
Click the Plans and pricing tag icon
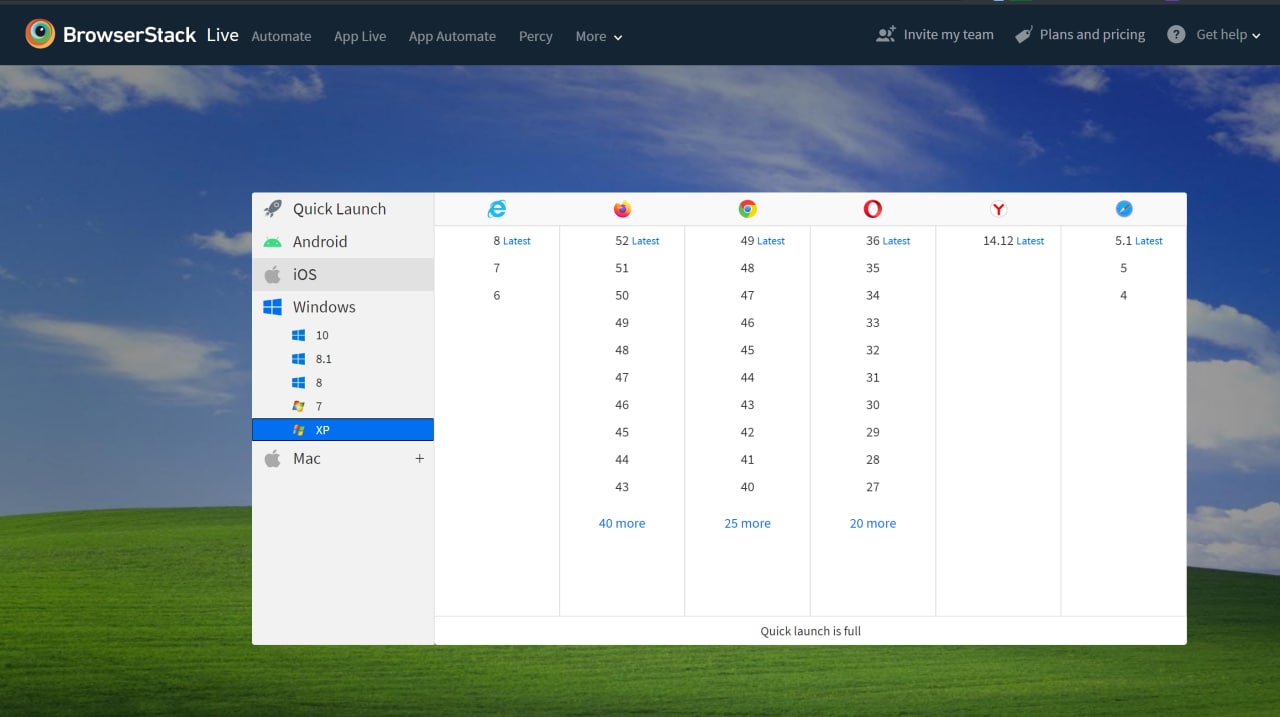coord(1023,34)
